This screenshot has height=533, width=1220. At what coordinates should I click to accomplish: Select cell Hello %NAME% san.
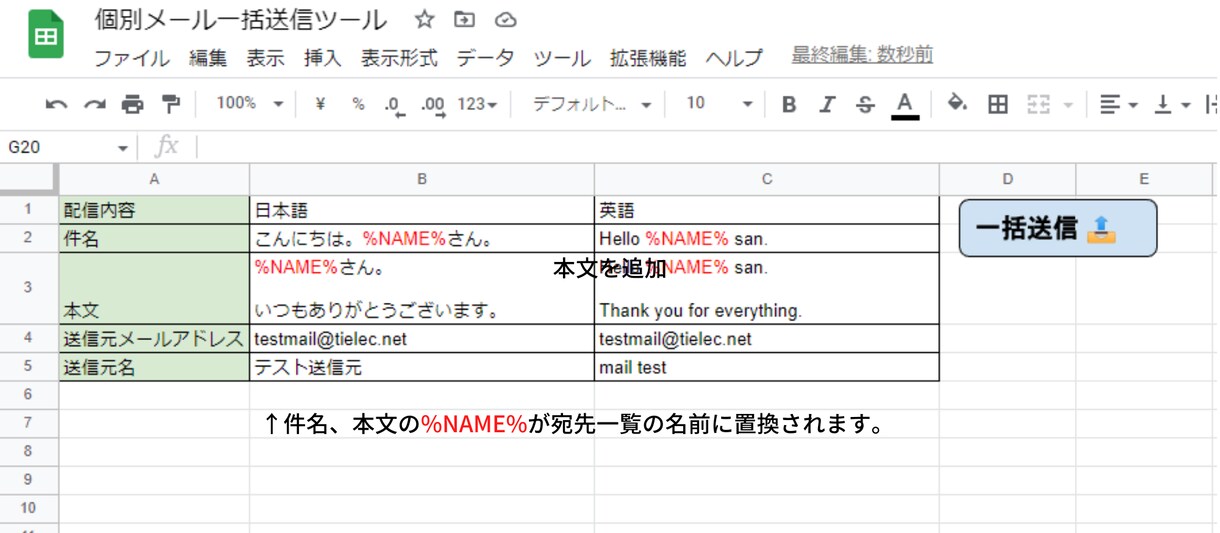pos(767,239)
